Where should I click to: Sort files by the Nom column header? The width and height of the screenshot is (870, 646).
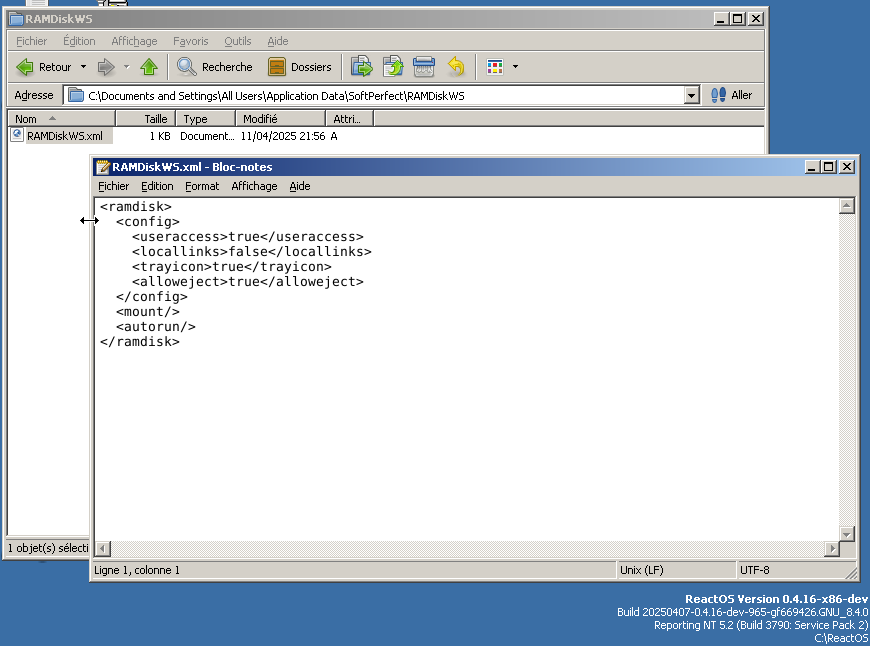tap(62, 119)
